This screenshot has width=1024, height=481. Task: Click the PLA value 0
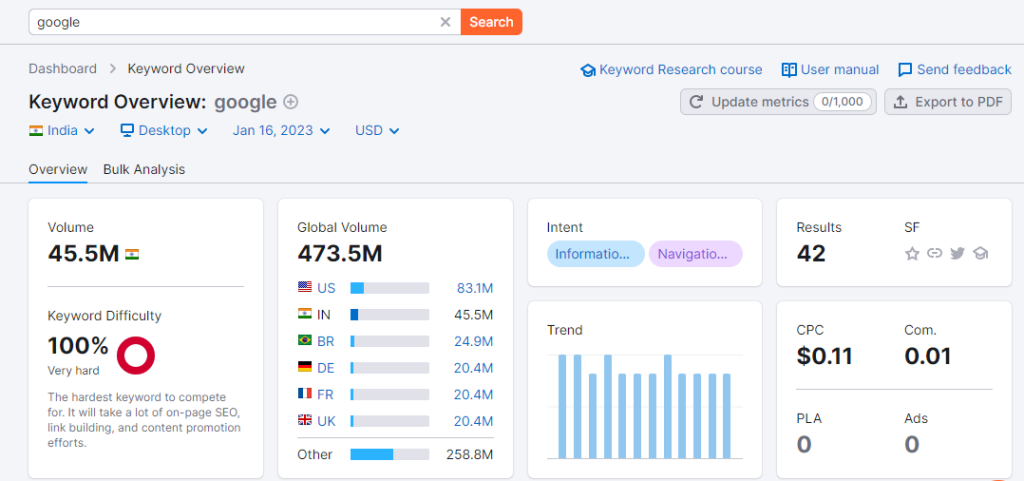point(804,444)
